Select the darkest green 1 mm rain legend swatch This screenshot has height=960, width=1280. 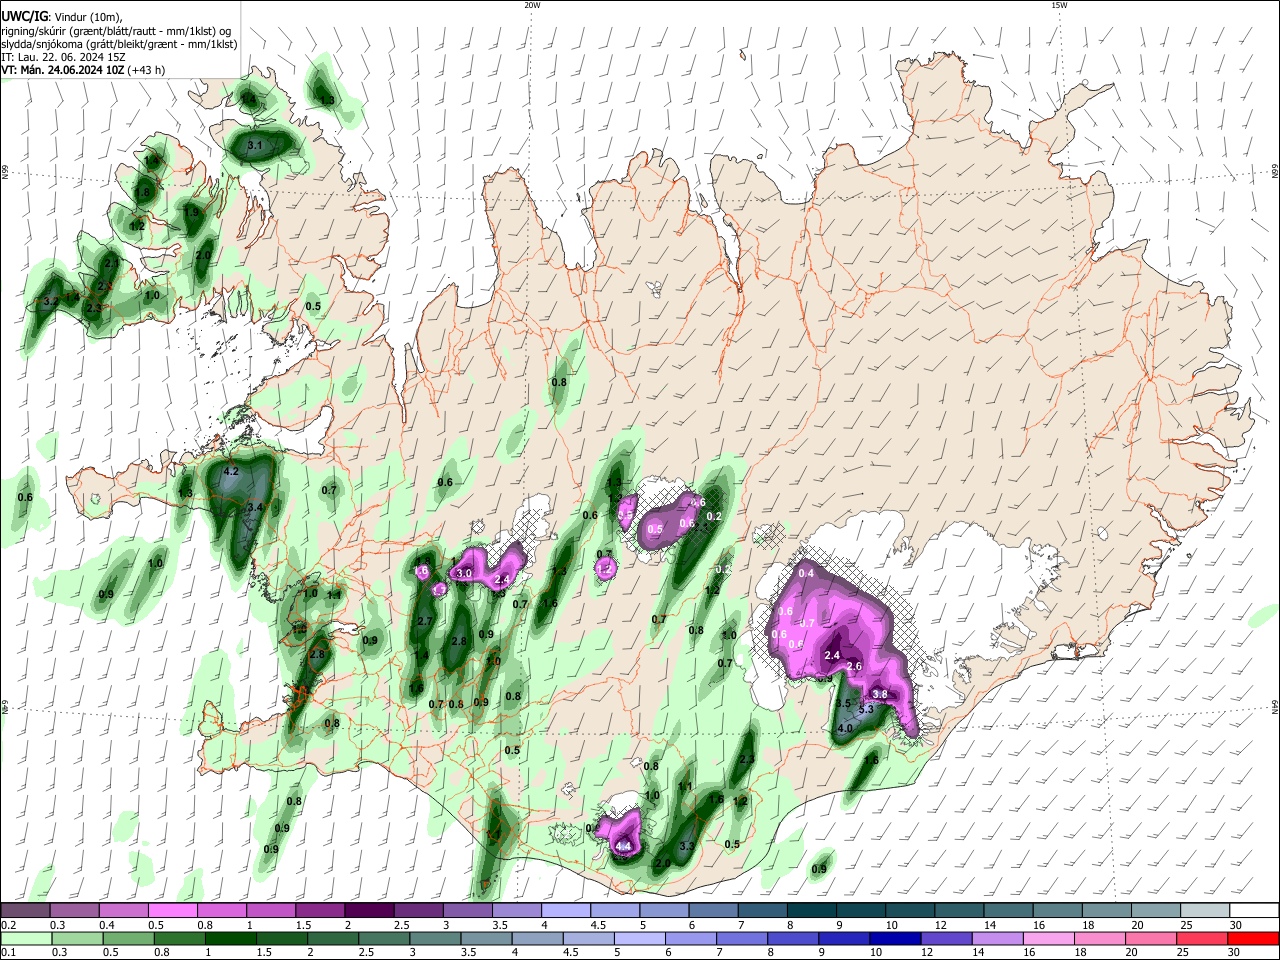point(230,938)
